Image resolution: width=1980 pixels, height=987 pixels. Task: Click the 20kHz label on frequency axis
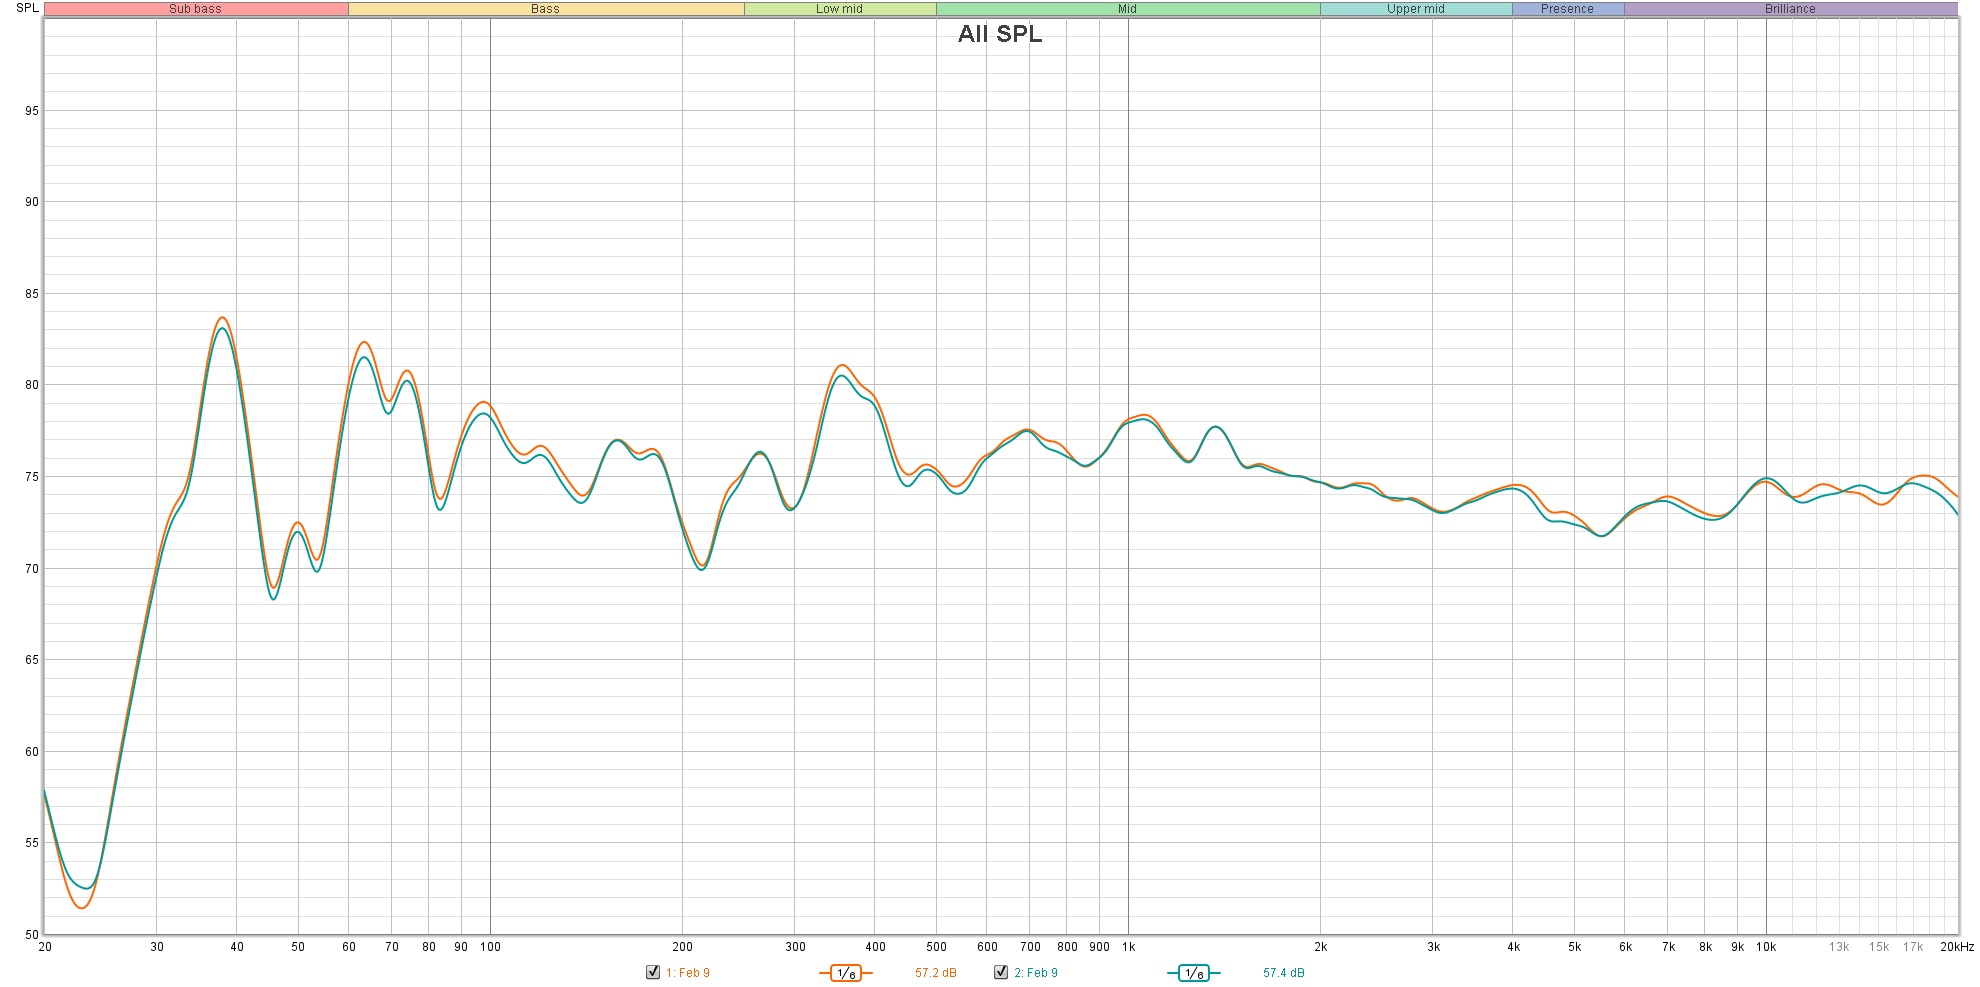(x=1958, y=947)
